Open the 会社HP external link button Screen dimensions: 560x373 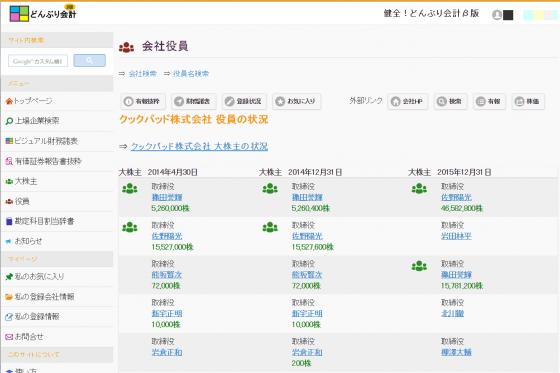(x=408, y=101)
